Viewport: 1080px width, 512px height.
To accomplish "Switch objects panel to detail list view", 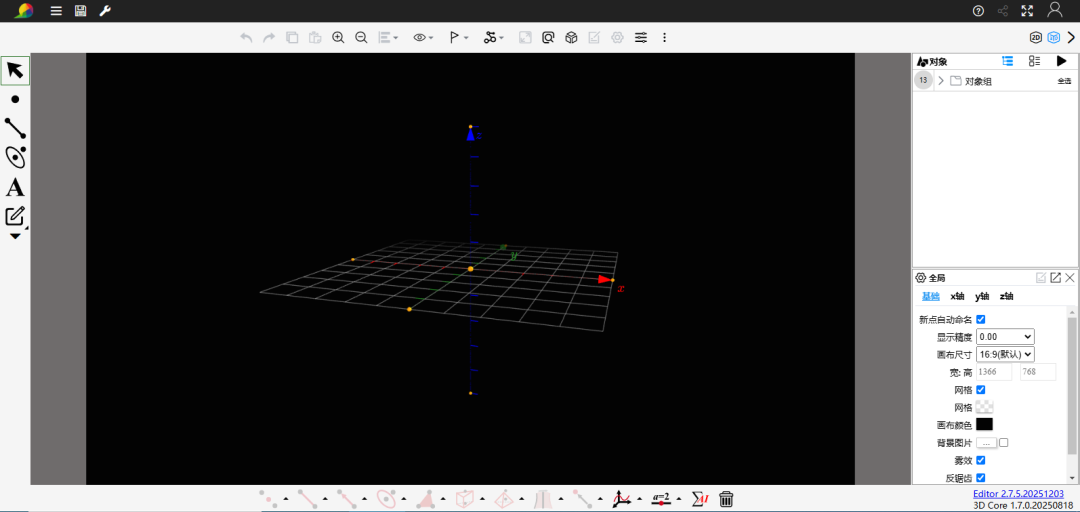I will point(1034,61).
